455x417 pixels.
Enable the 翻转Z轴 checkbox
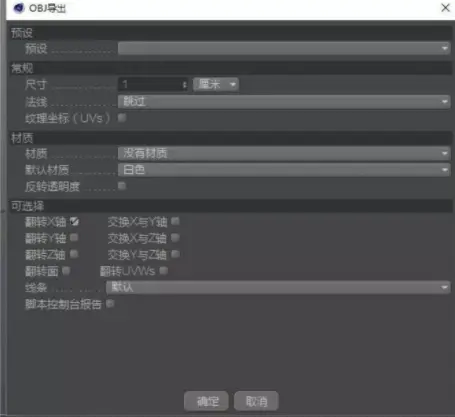coord(74,254)
